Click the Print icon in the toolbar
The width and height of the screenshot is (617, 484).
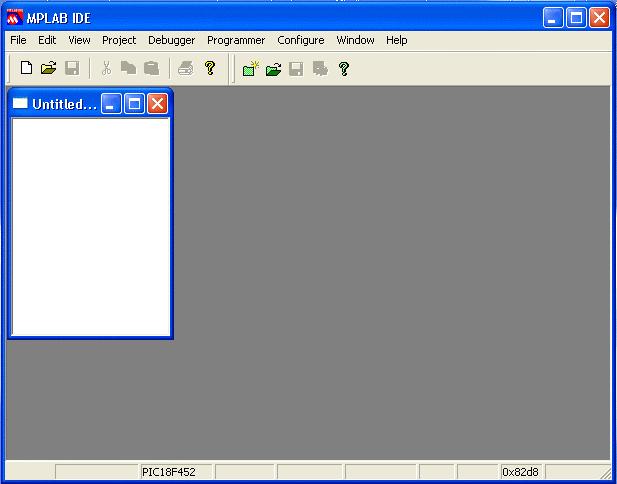coord(186,68)
